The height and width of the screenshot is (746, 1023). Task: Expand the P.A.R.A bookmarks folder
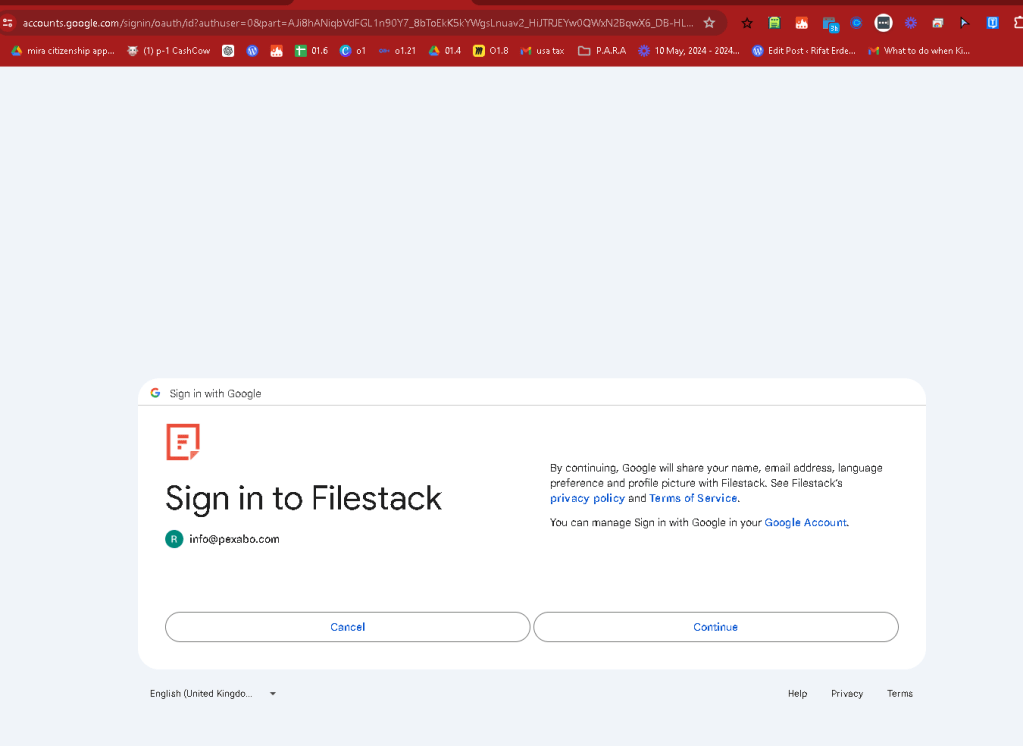[602, 50]
